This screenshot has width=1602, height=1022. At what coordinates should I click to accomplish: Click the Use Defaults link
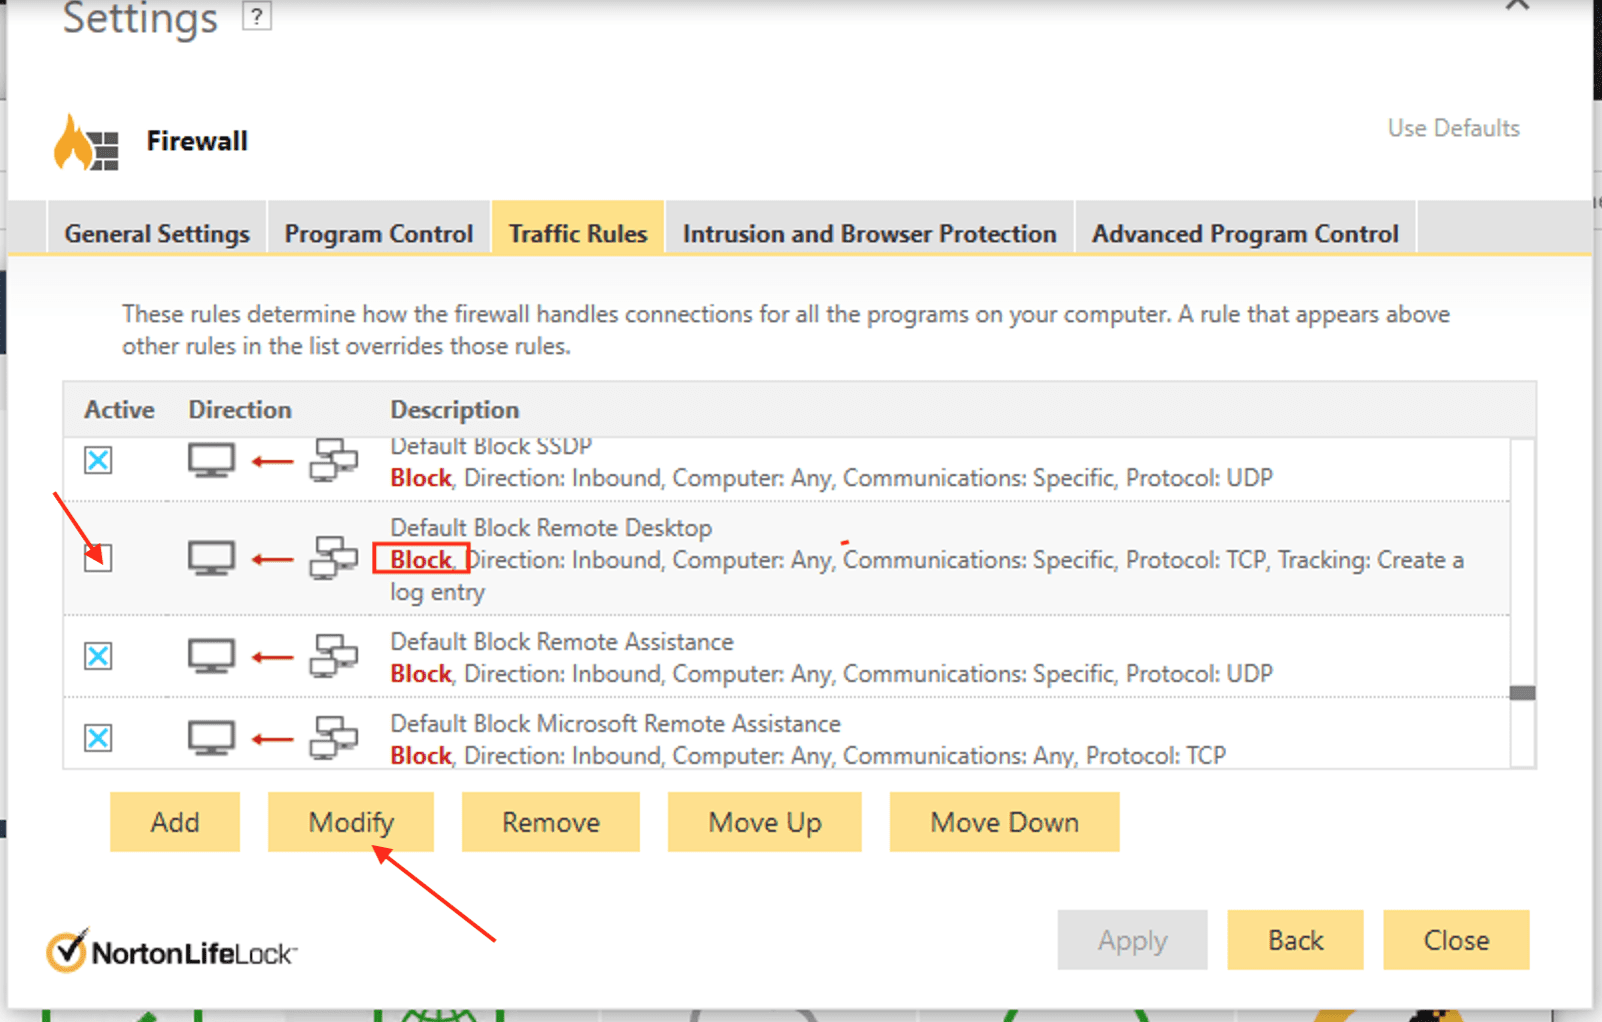(x=1453, y=128)
